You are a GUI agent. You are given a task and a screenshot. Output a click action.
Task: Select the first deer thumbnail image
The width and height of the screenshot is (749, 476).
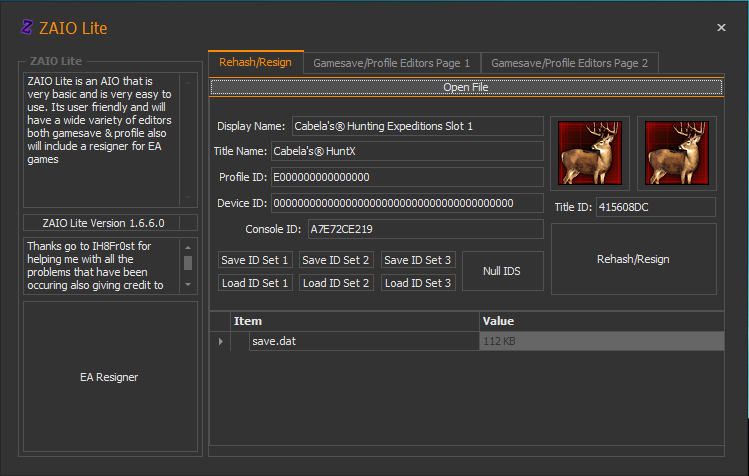pos(590,153)
